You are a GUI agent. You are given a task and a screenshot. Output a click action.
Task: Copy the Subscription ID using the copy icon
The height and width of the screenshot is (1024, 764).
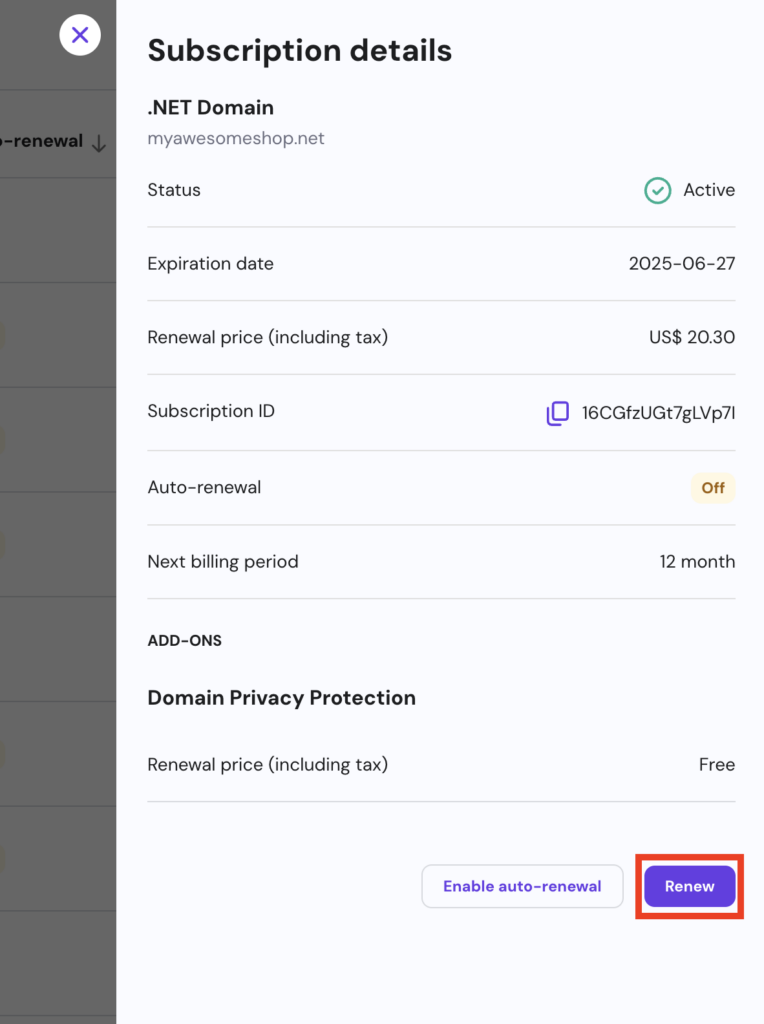pos(557,413)
